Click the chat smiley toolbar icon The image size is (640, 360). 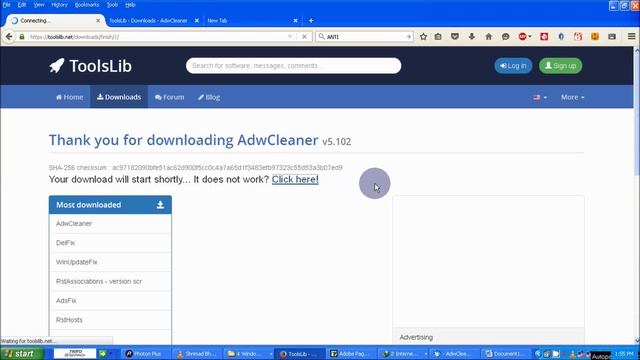click(505, 37)
